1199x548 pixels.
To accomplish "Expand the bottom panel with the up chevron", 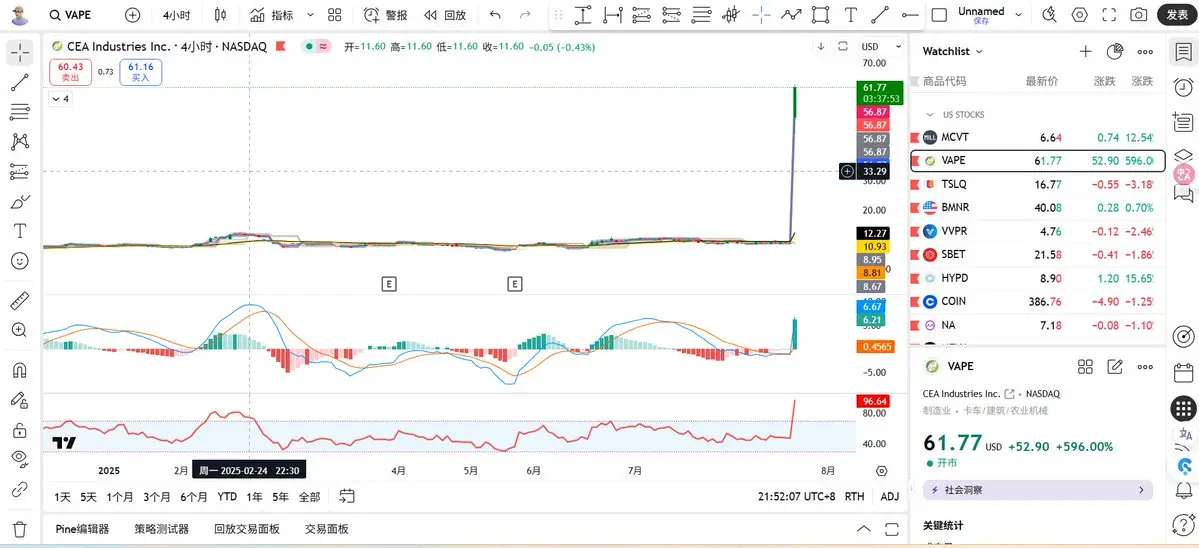I will point(863,529).
